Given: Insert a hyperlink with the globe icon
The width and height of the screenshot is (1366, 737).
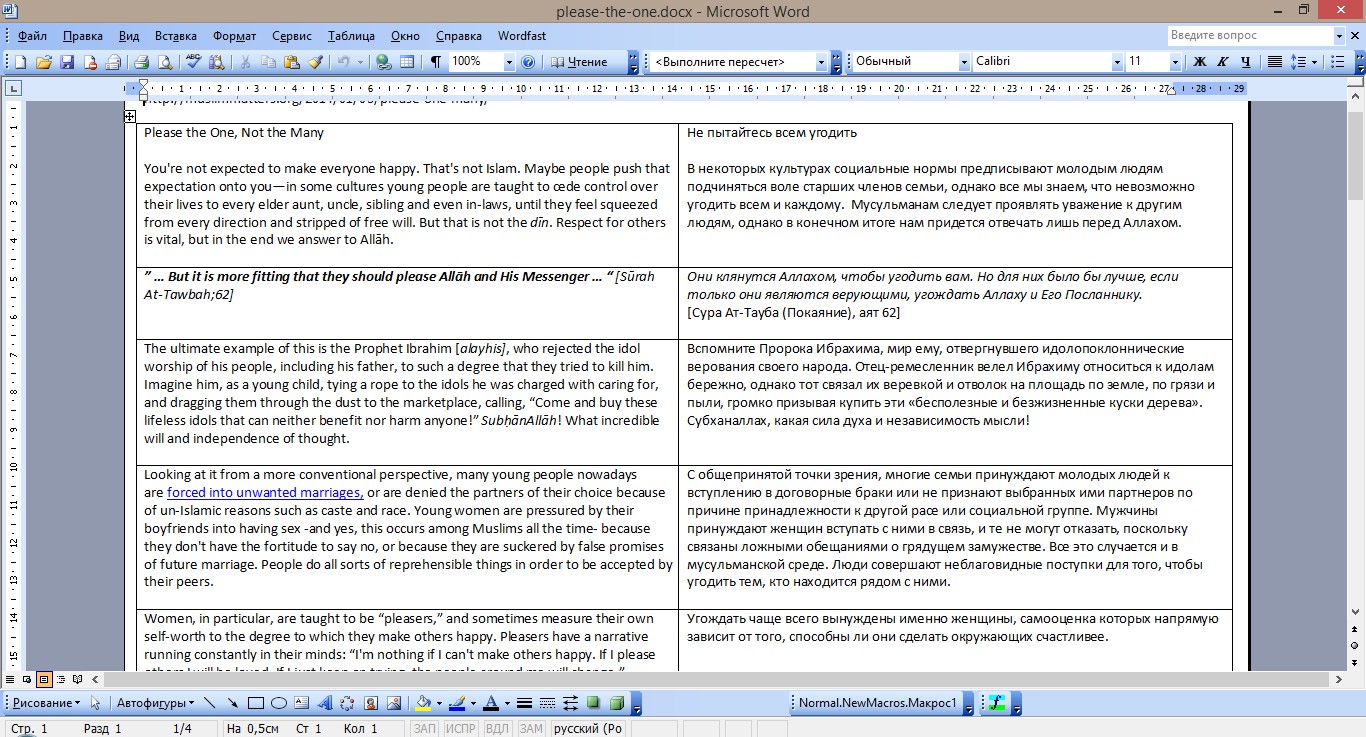Looking at the screenshot, I should pyautogui.click(x=383, y=62).
